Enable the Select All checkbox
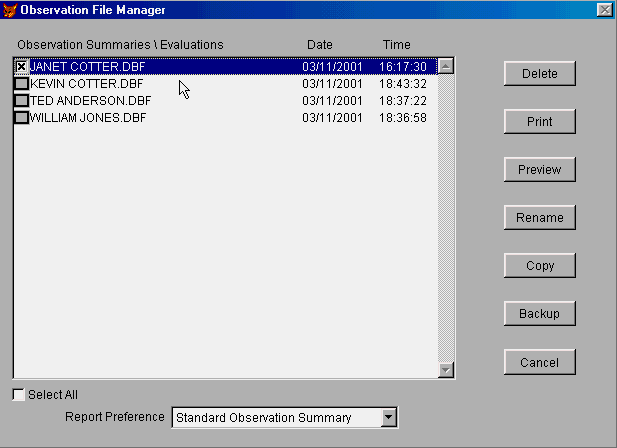 click(x=18, y=395)
